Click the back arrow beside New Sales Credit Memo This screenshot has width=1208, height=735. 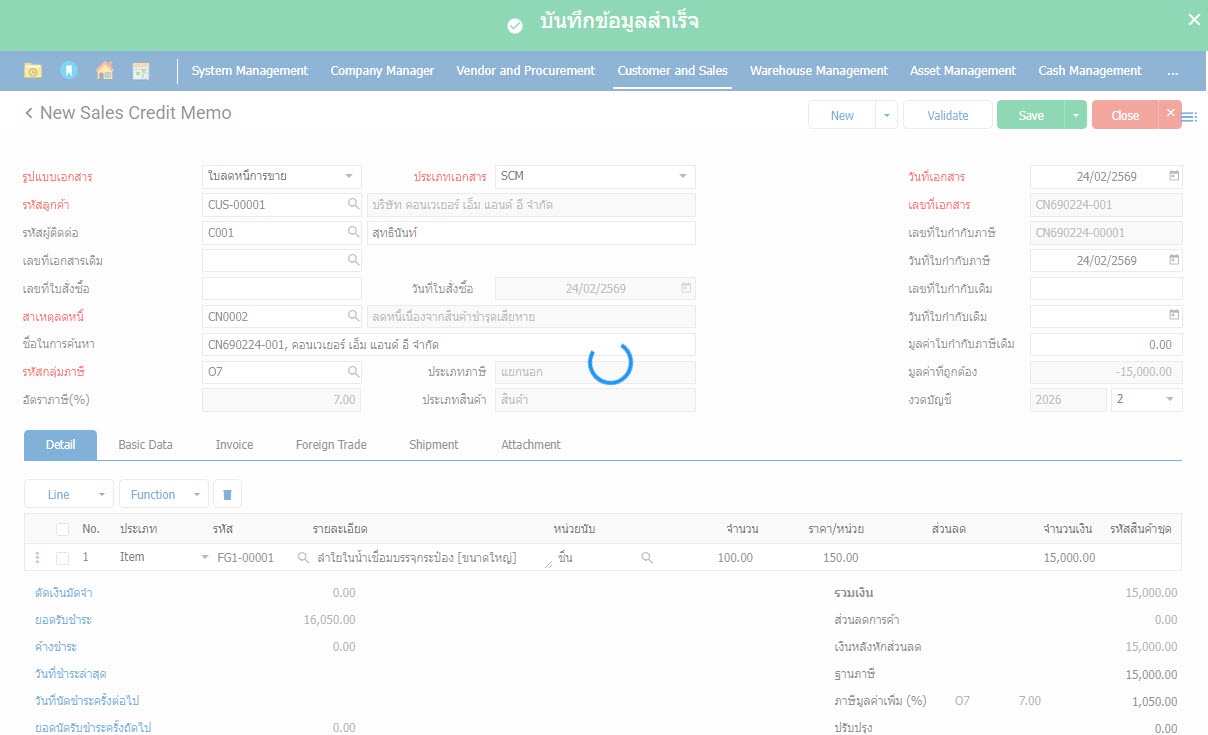point(29,114)
